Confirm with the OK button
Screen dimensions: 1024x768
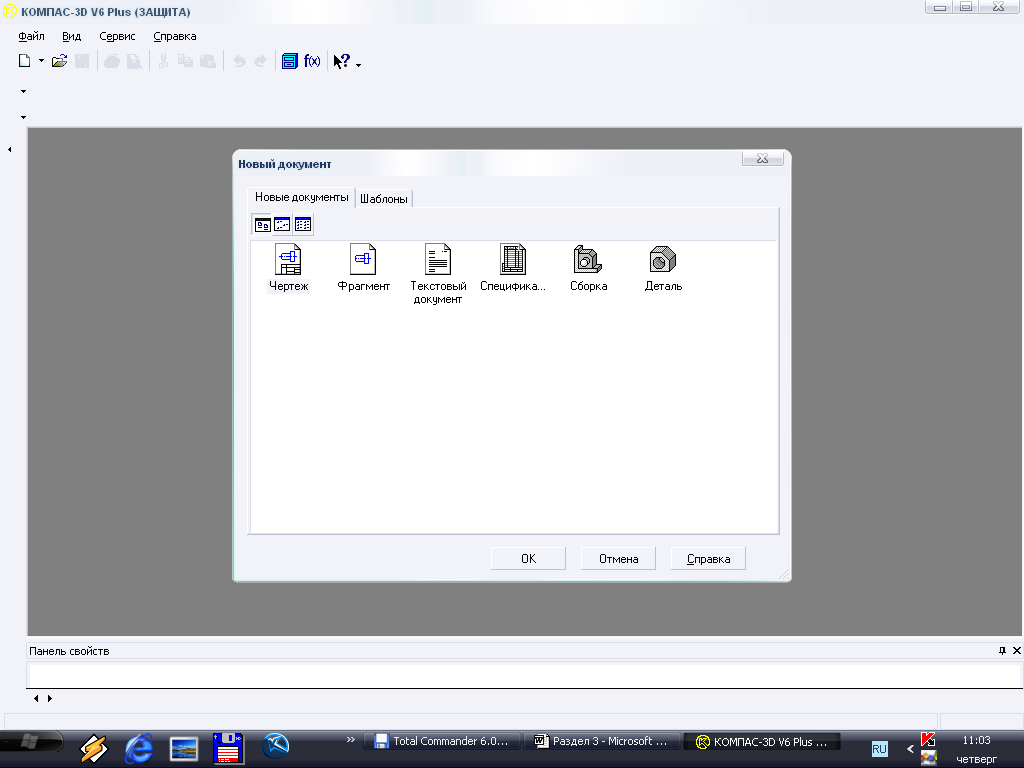point(528,559)
